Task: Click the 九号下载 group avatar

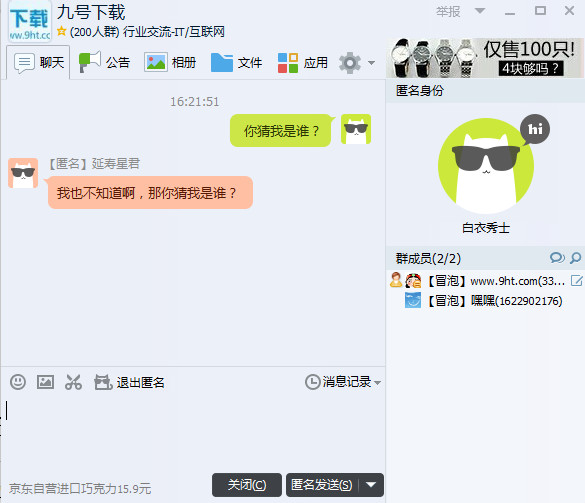Action: pyautogui.click(x=30, y=21)
